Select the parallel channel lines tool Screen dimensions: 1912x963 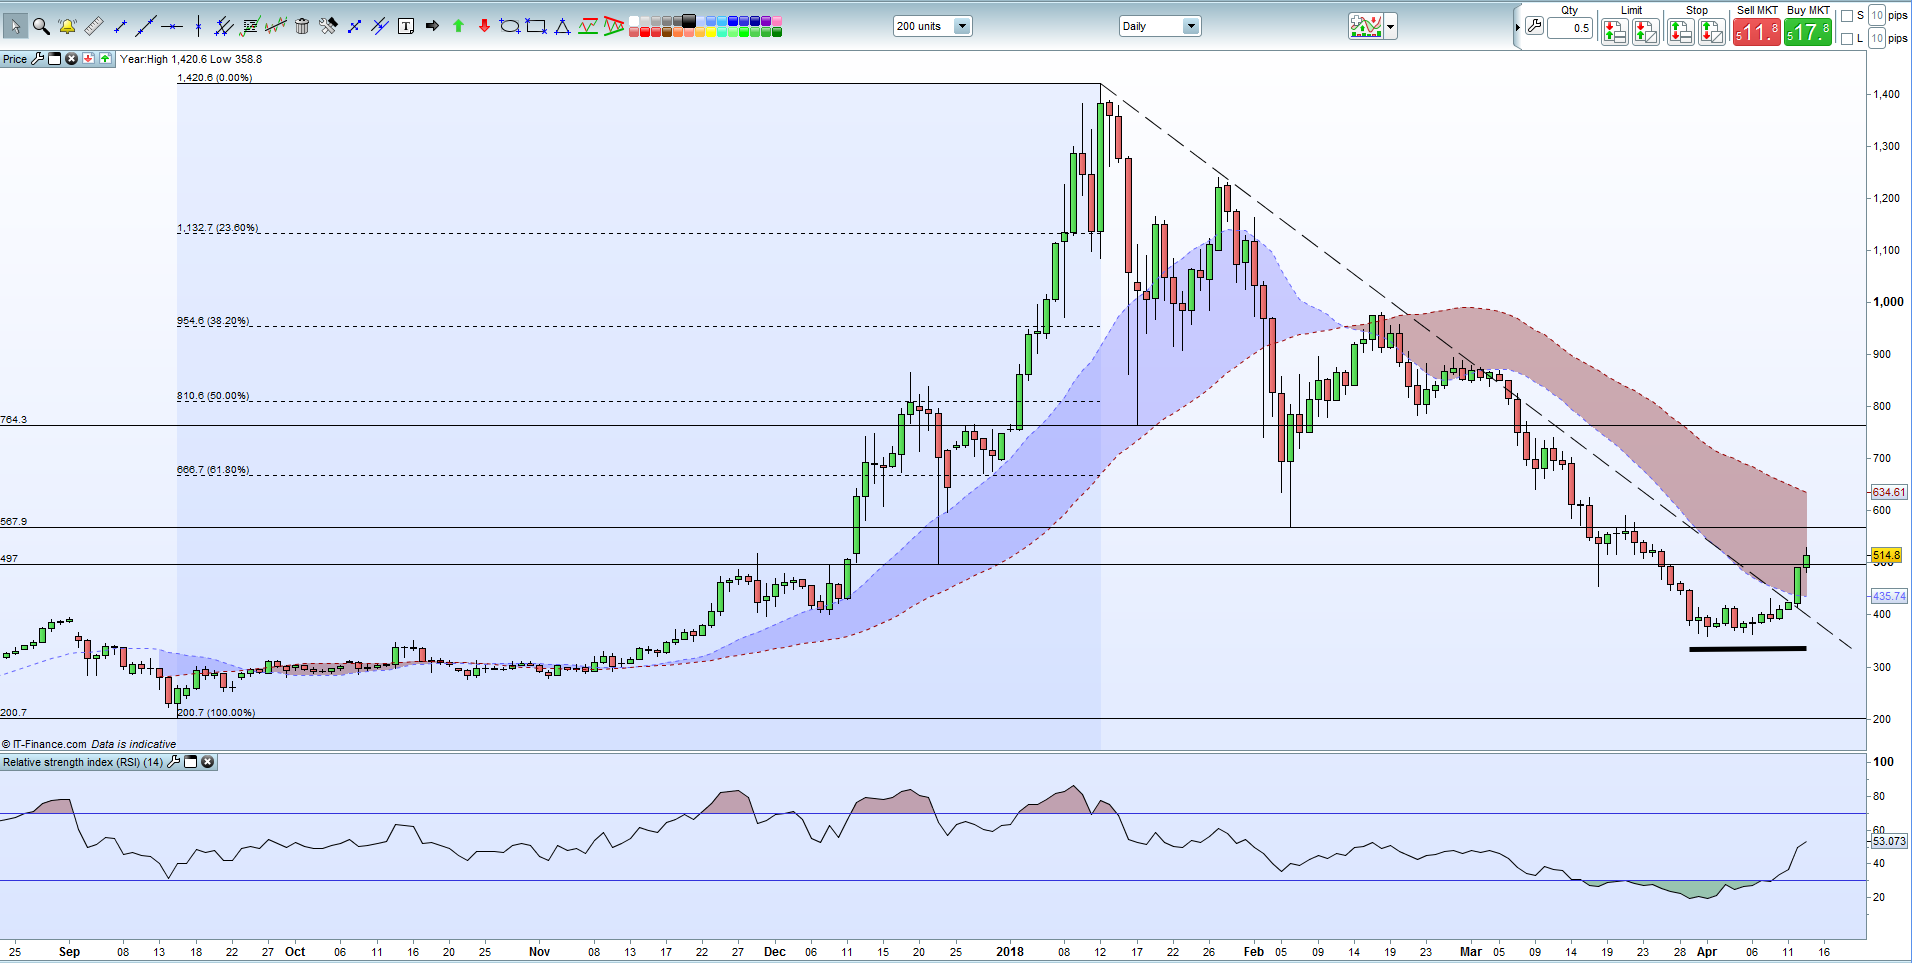pyautogui.click(x=224, y=27)
